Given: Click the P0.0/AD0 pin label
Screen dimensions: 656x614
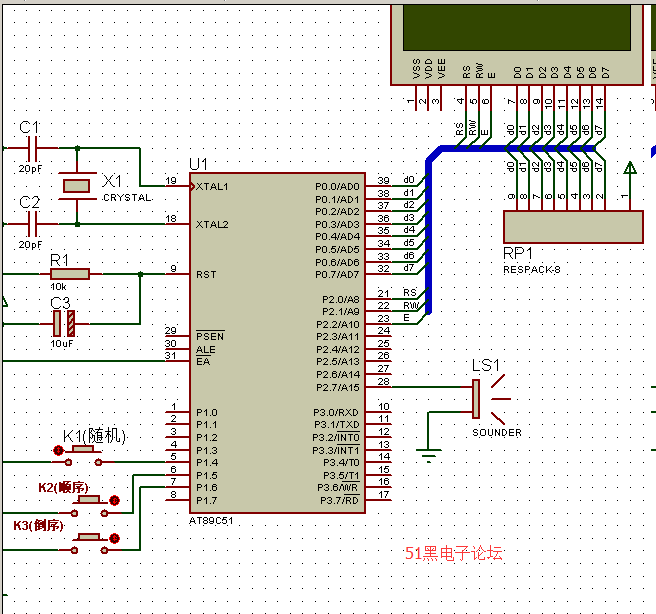Looking at the screenshot, I should tap(337, 187).
